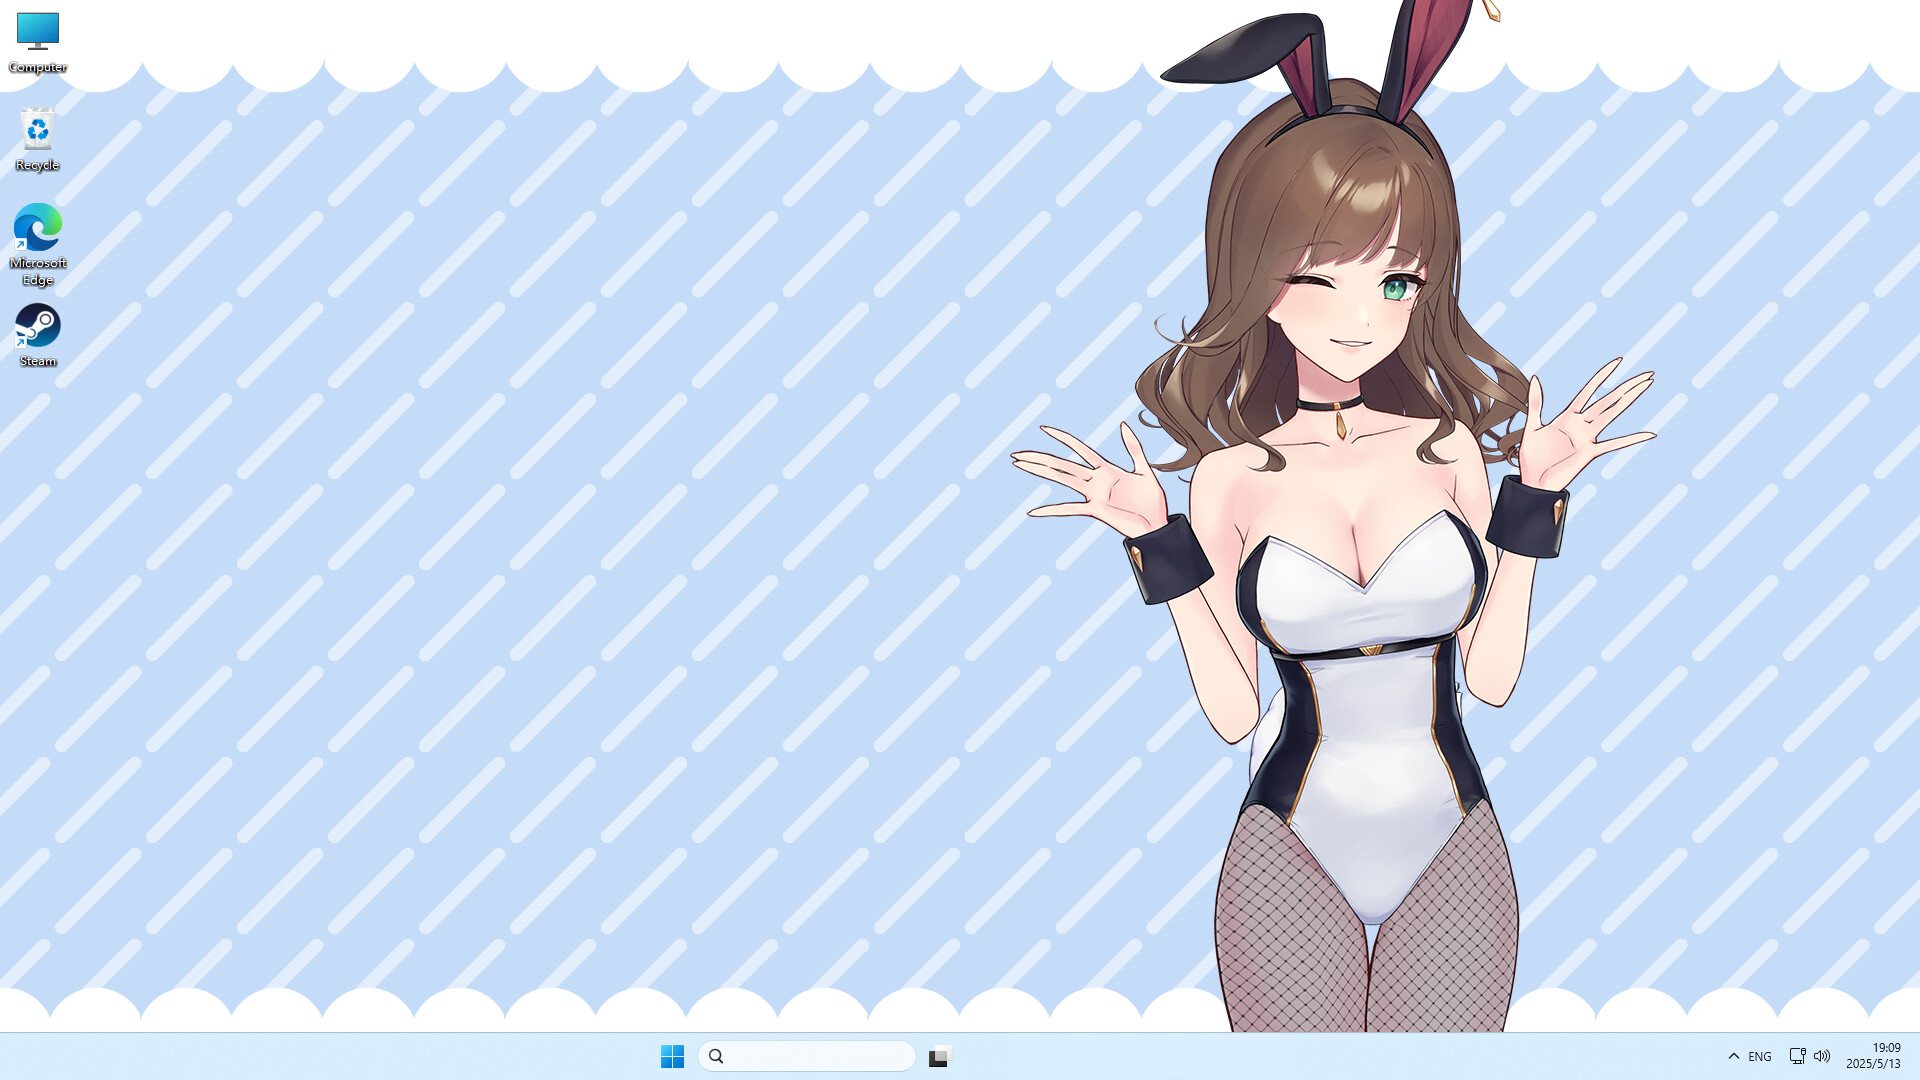Click the Task View taskbar icon
1920x1080 pixels.
939,1056
